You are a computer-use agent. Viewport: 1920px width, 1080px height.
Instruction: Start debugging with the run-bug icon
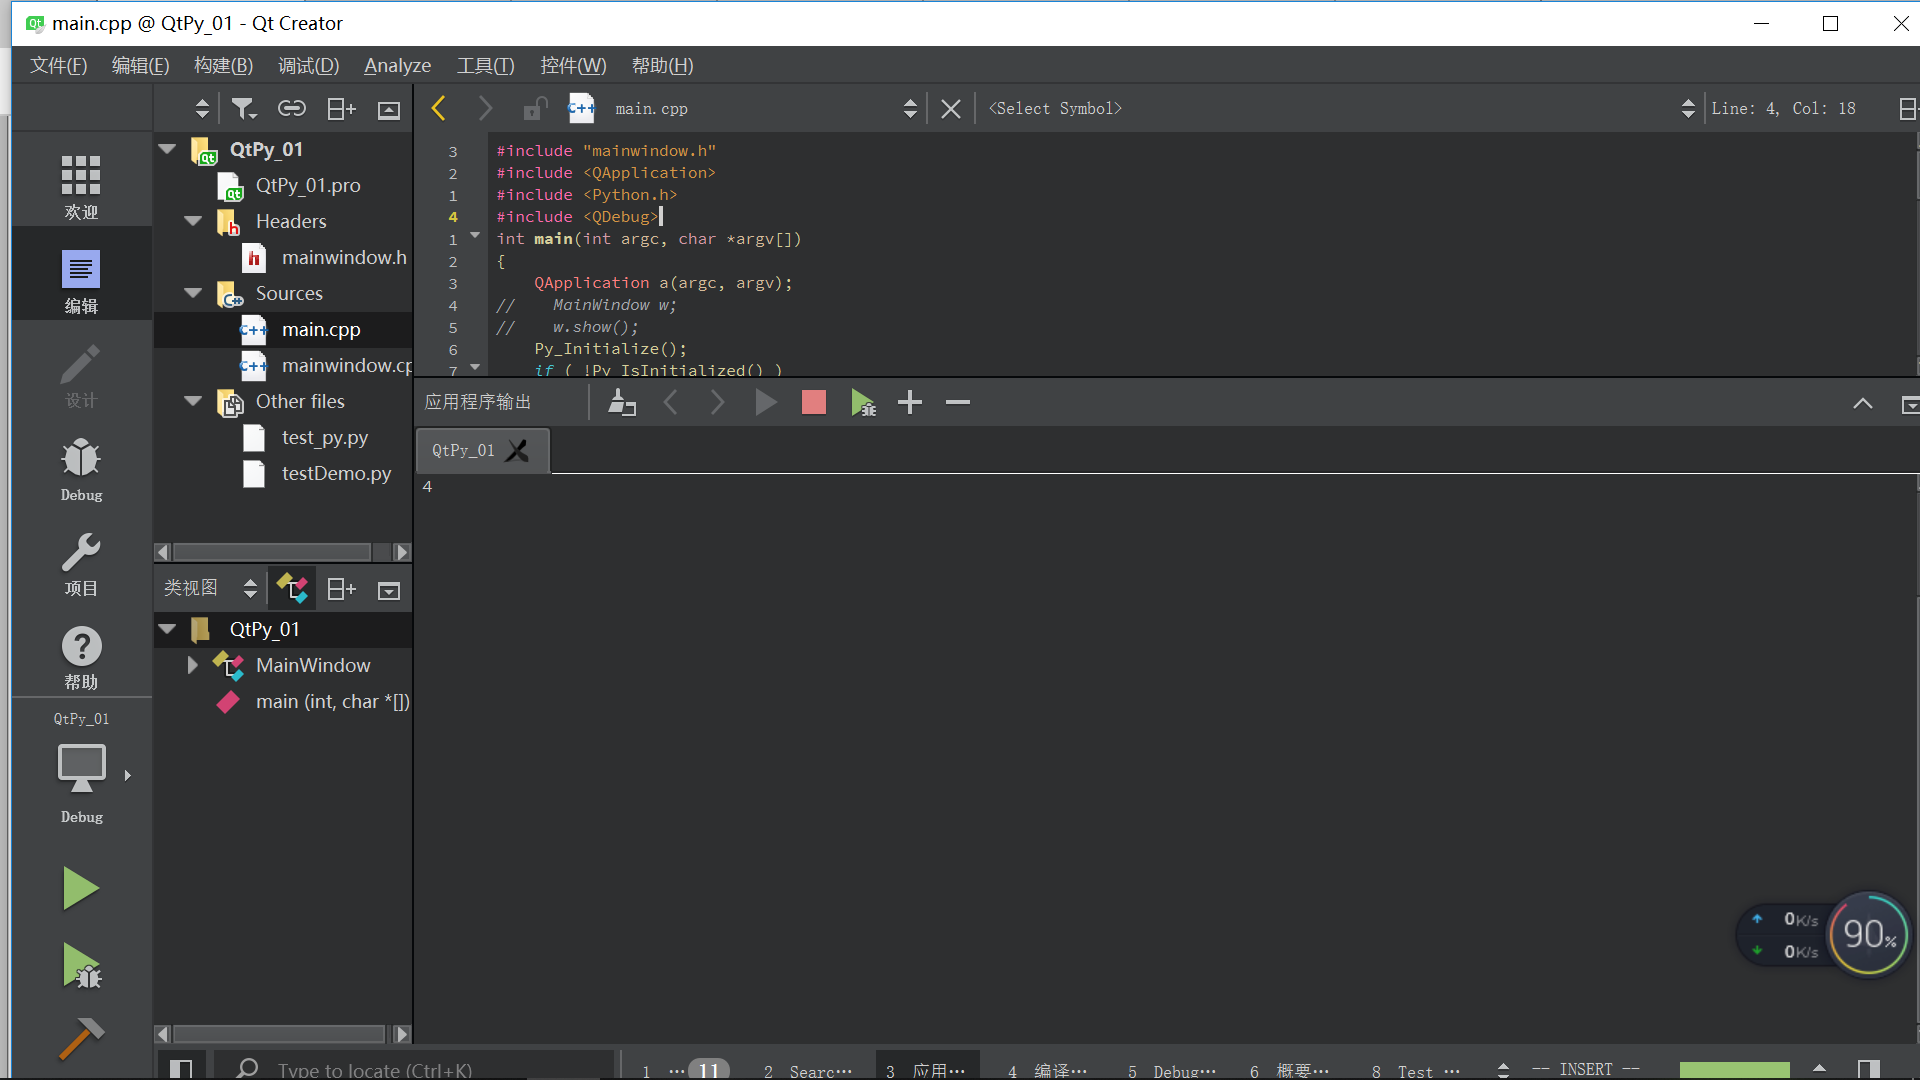coord(80,966)
